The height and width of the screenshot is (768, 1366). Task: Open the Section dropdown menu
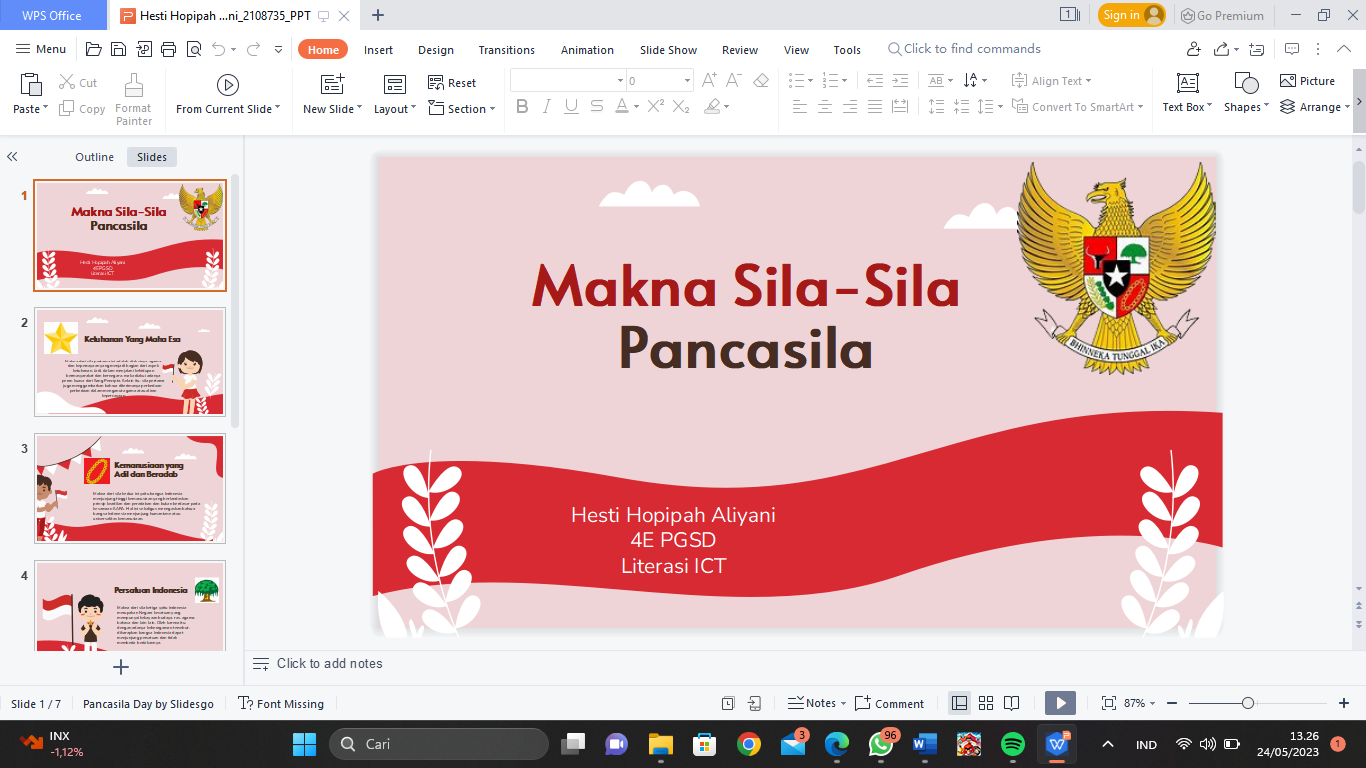point(461,109)
